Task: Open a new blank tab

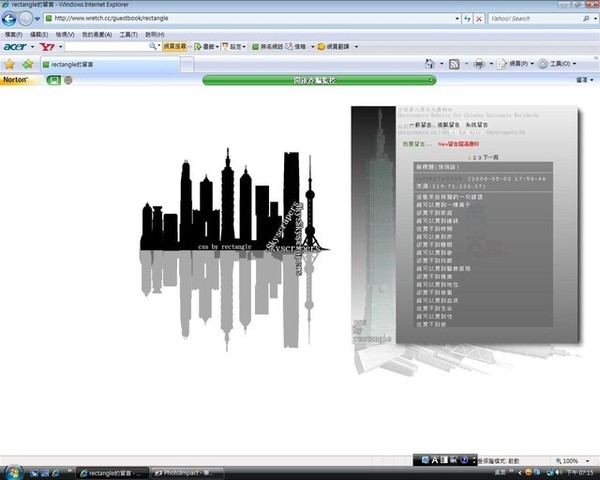Action: 187,64
